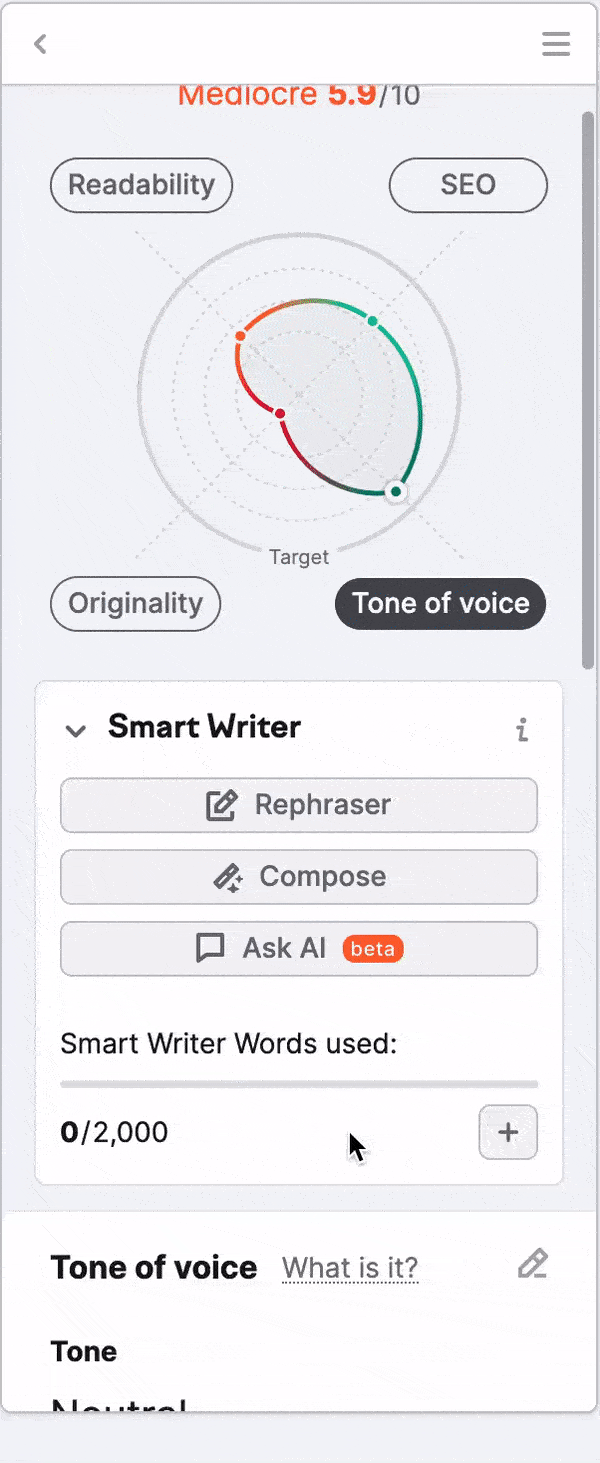The height and width of the screenshot is (1463, 600).
Task: Click the back arrow at top left
Action: point(40,44)
